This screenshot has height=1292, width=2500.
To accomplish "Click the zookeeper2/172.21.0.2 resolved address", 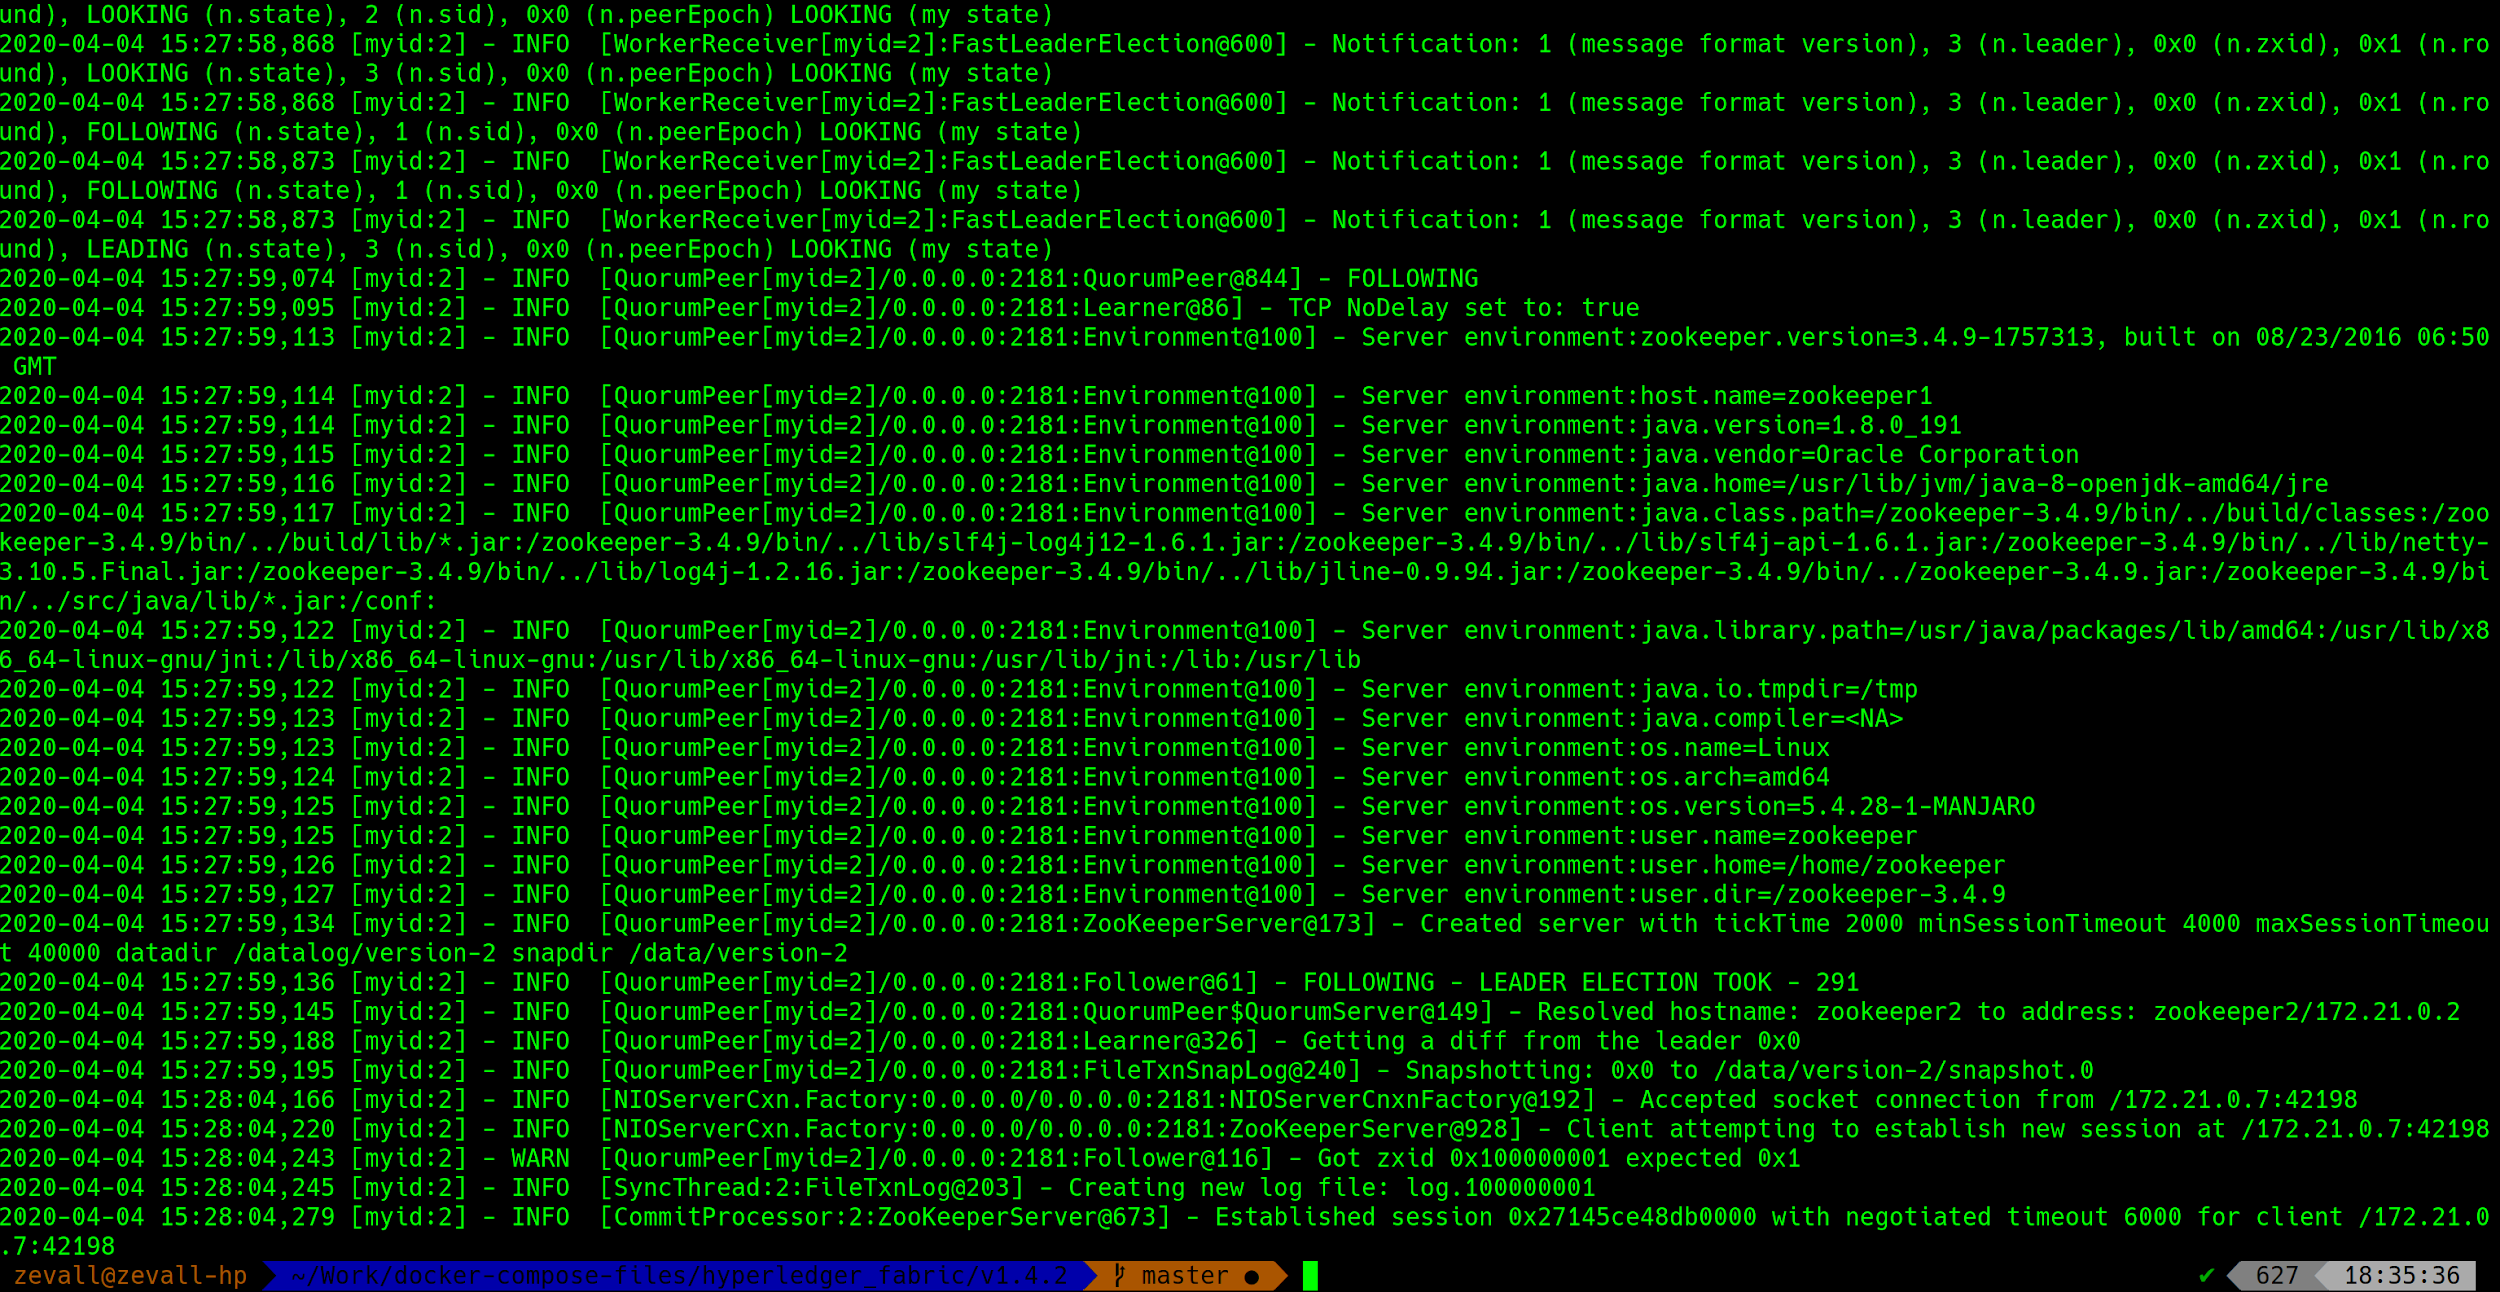I will [x=2306, y=1012].
